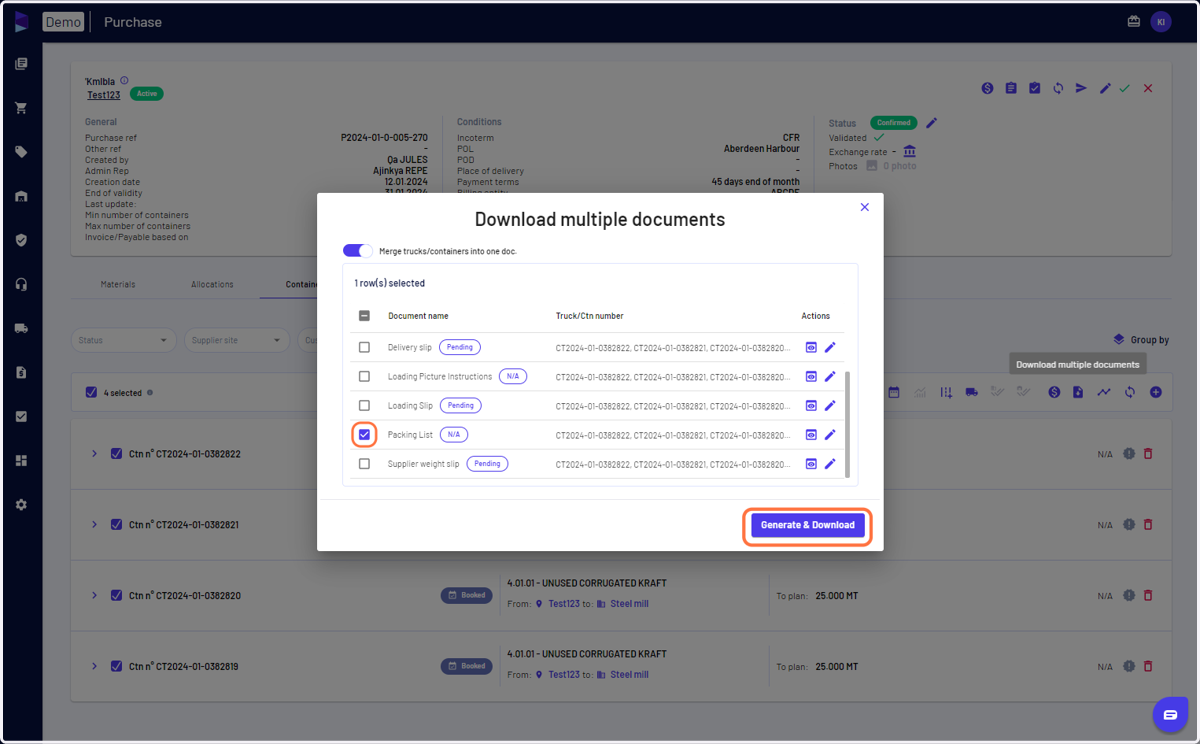Viewport: 1200px width, 744px height.
Task: Close the Download multiple documents dialog
Action: (865, 207)
